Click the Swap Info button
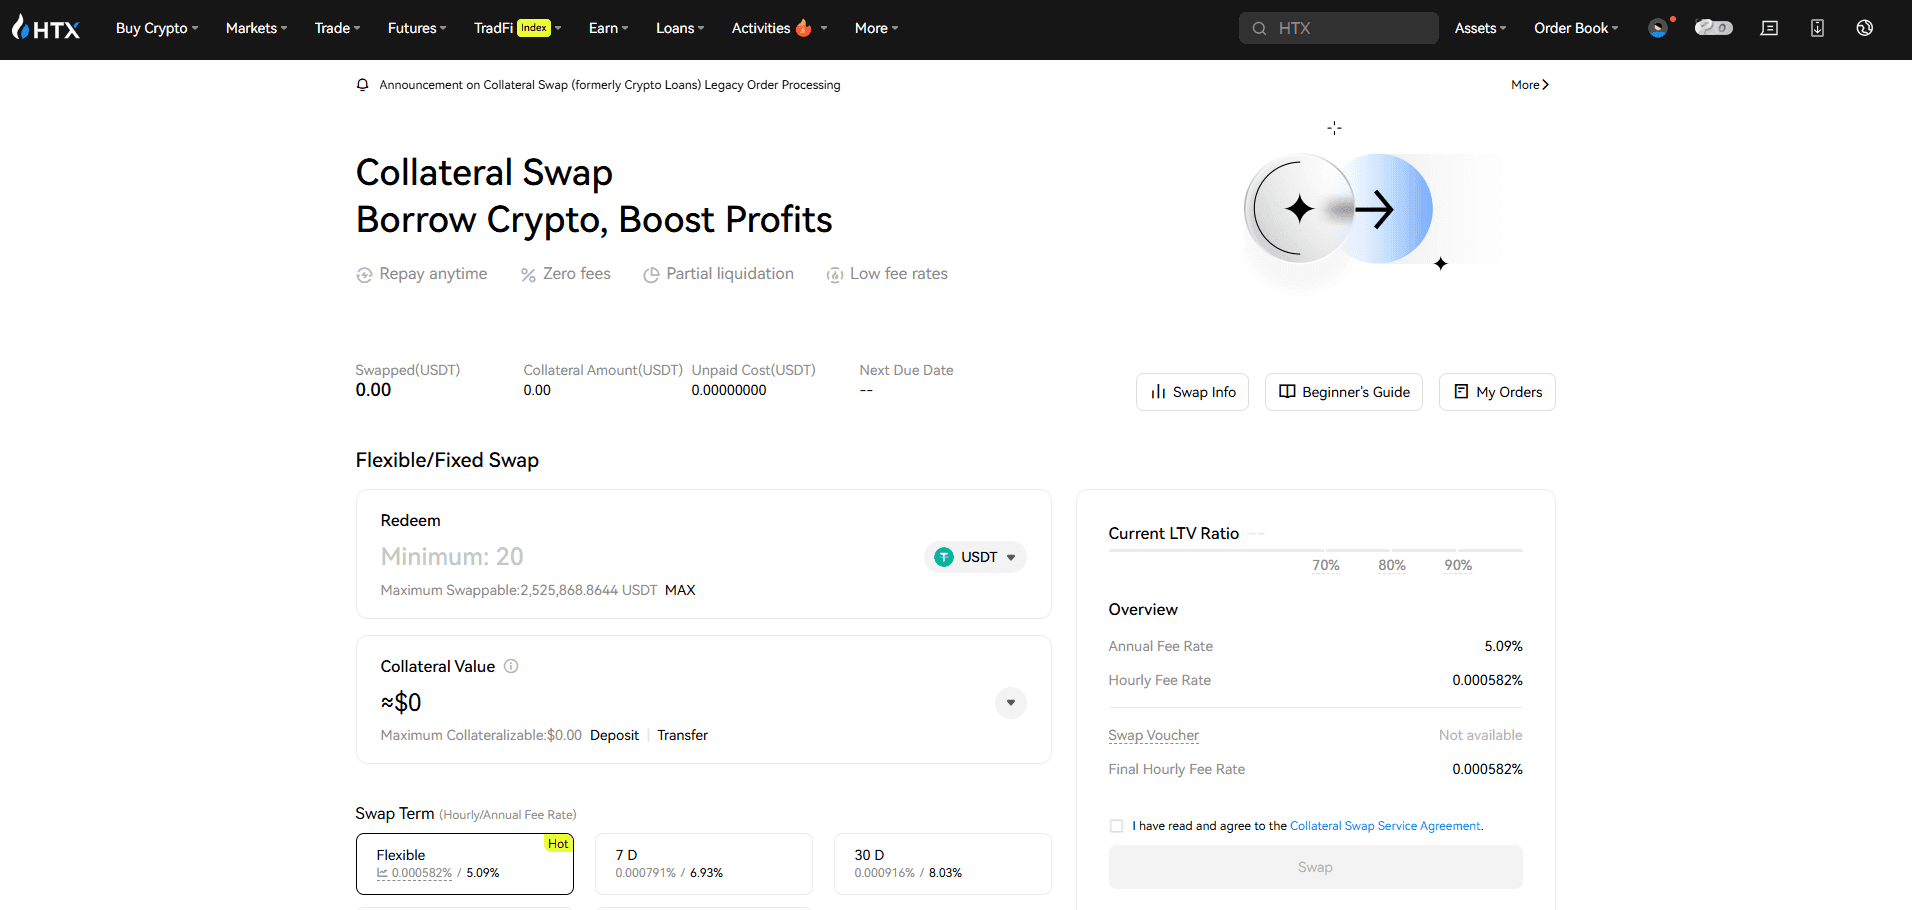The width and height of the screenshot is (1912, 910). 1192,392
